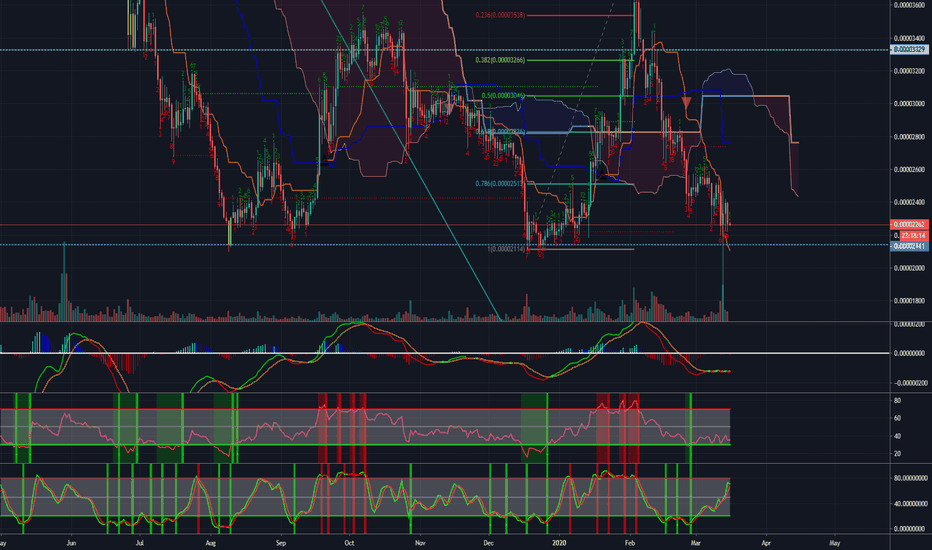932x550 pixels.
Task: Click the stochastic pane 0.00000000 axis label
Action: point(911,529)
